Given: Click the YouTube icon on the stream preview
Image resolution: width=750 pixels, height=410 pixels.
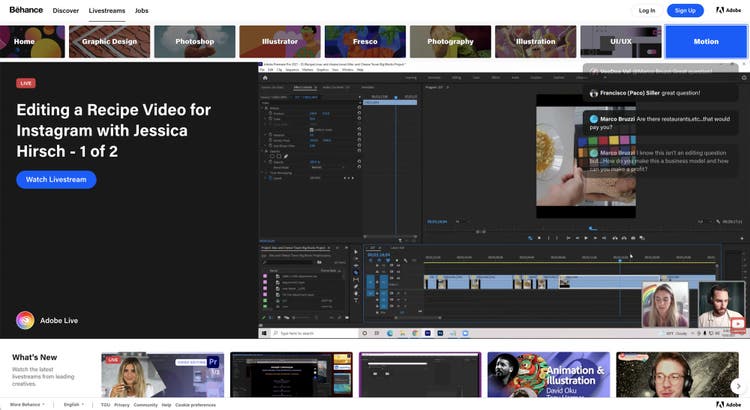Looking at the screenshot, I should click(738, 323).
